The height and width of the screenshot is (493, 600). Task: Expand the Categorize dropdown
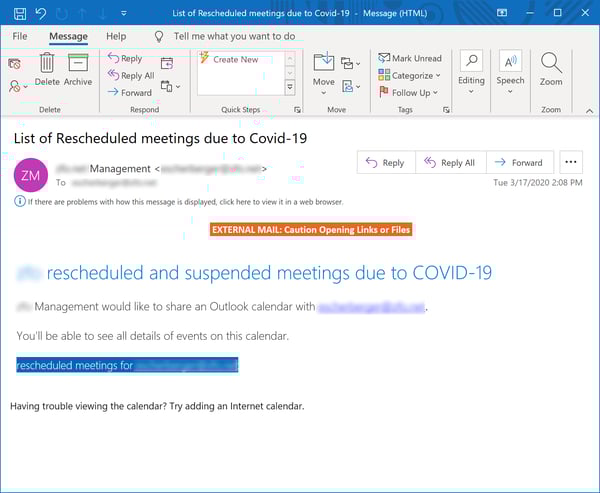pos(411,75)
